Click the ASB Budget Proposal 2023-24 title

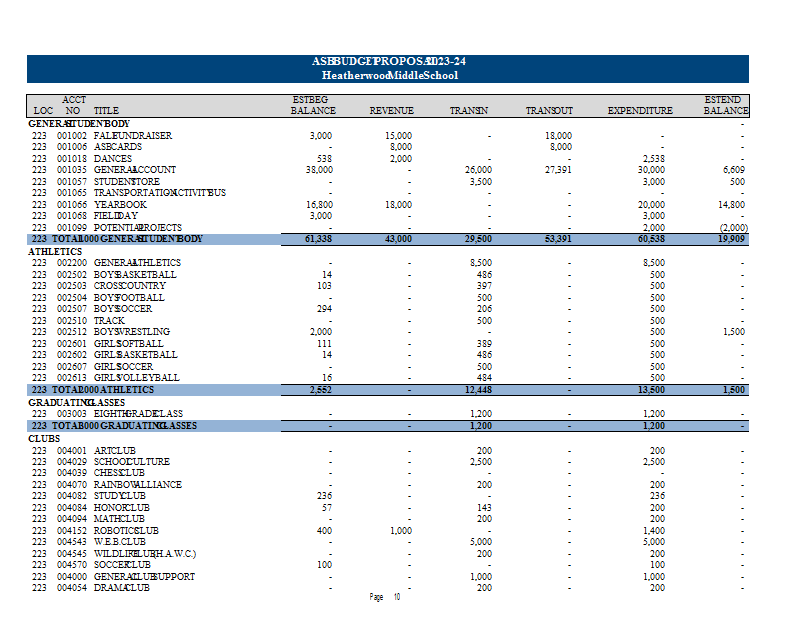click(x=389, y=61)
